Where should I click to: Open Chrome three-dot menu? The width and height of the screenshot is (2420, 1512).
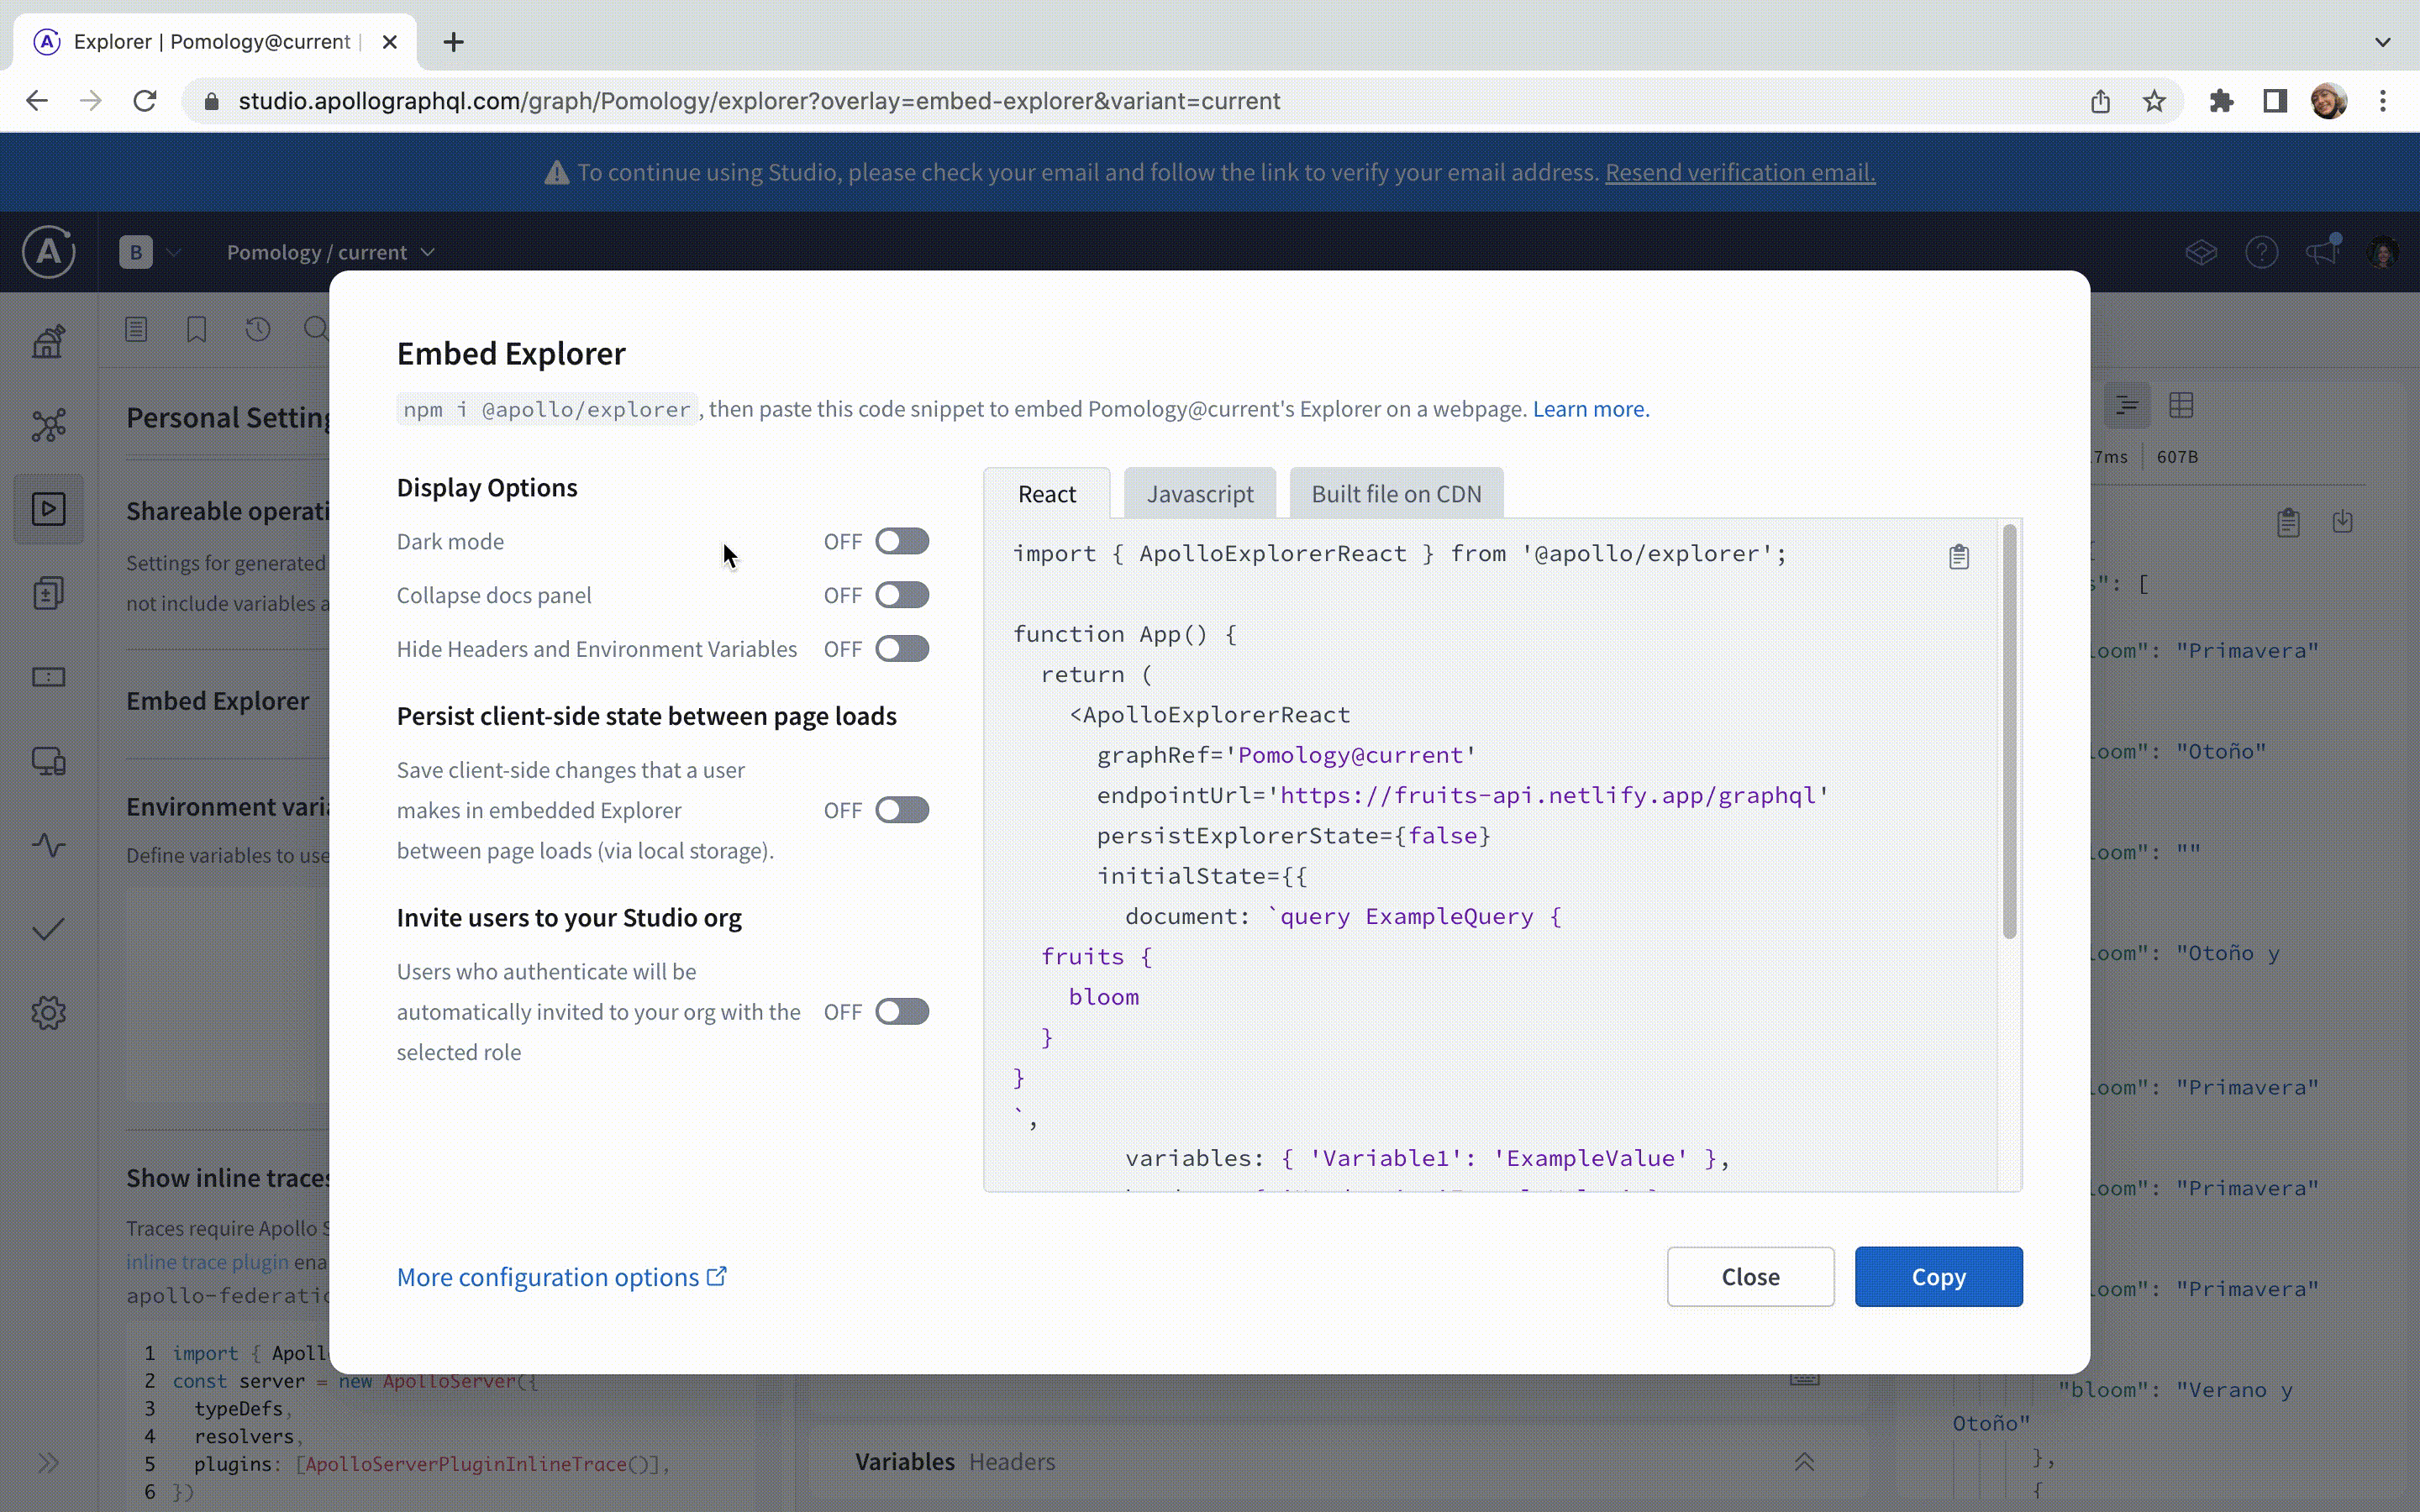(x=2383, y=101)
